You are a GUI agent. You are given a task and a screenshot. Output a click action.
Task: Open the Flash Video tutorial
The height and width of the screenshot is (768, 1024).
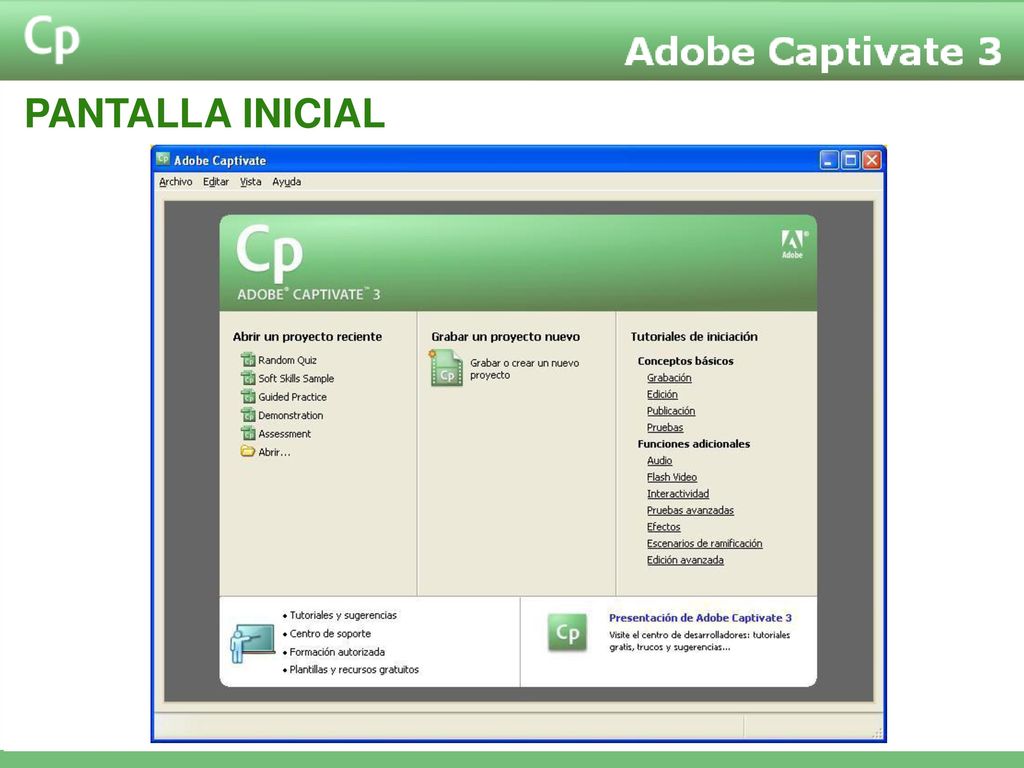pyautogui.click(x=672, y=477)
